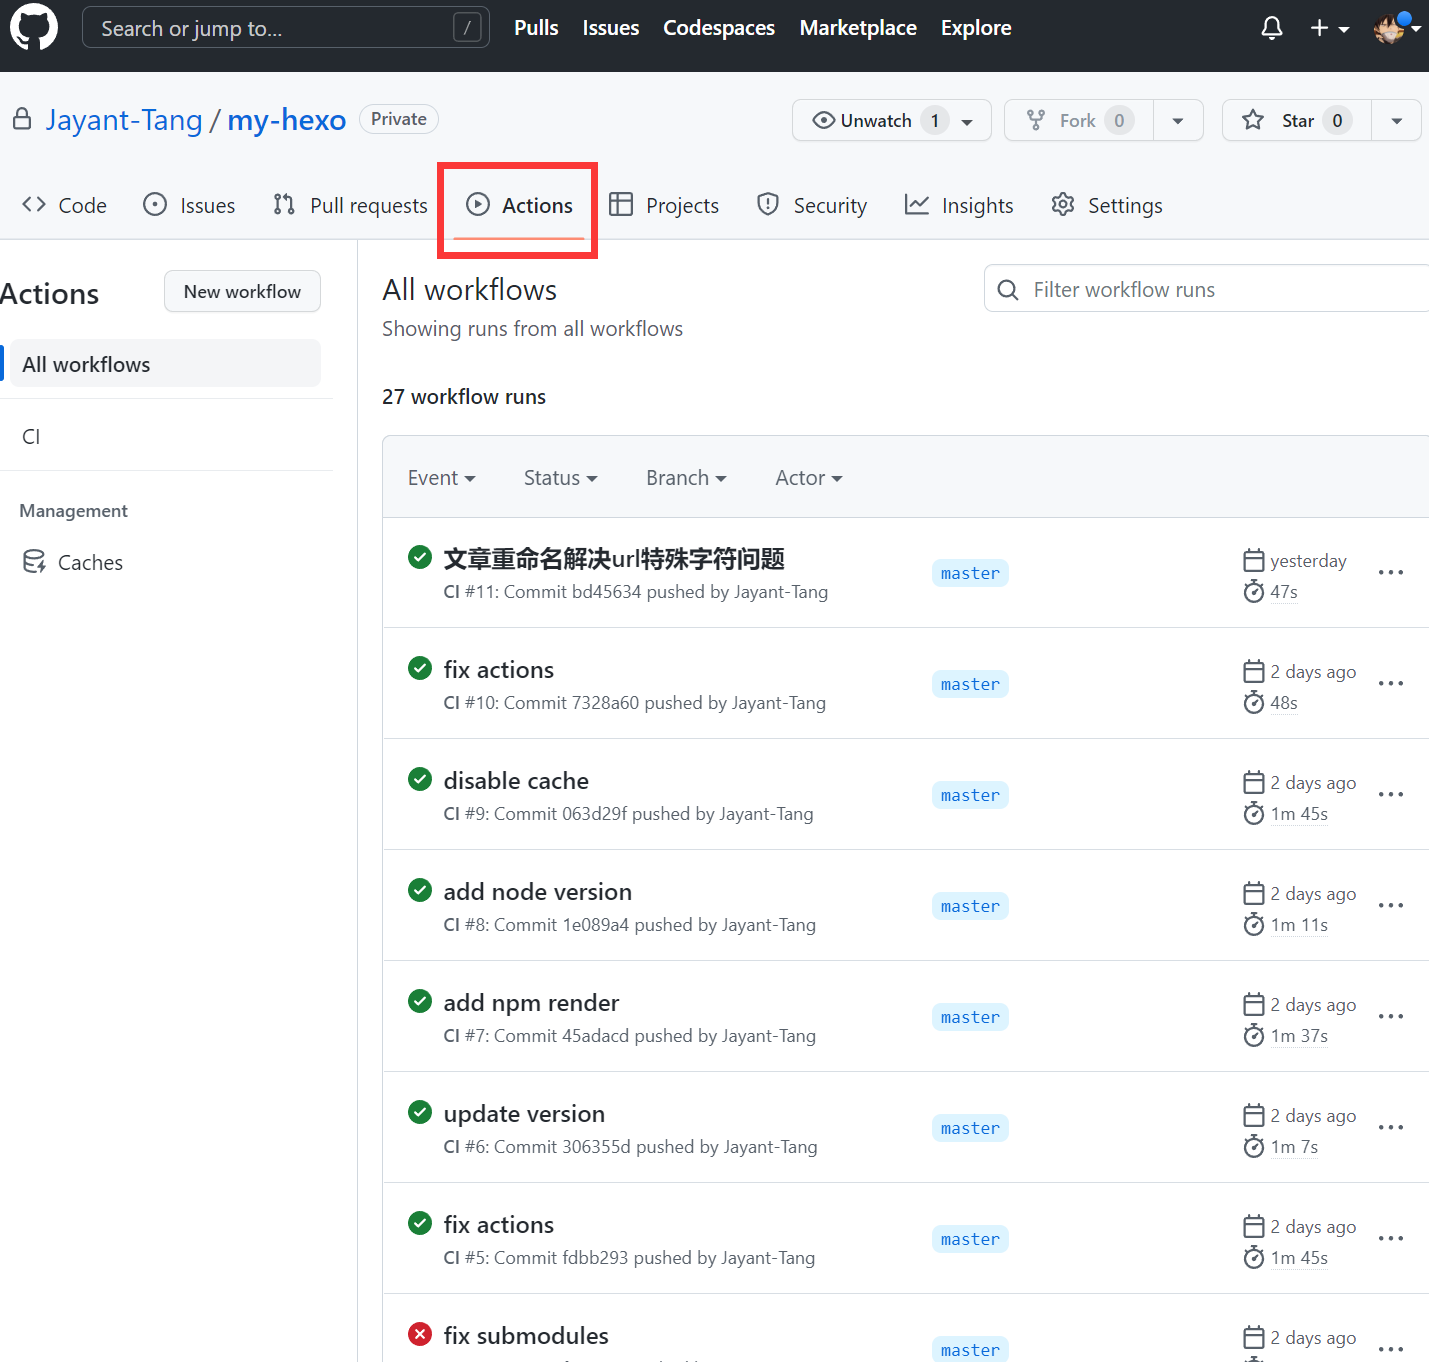Open the Actor filter dropdown

809,478
